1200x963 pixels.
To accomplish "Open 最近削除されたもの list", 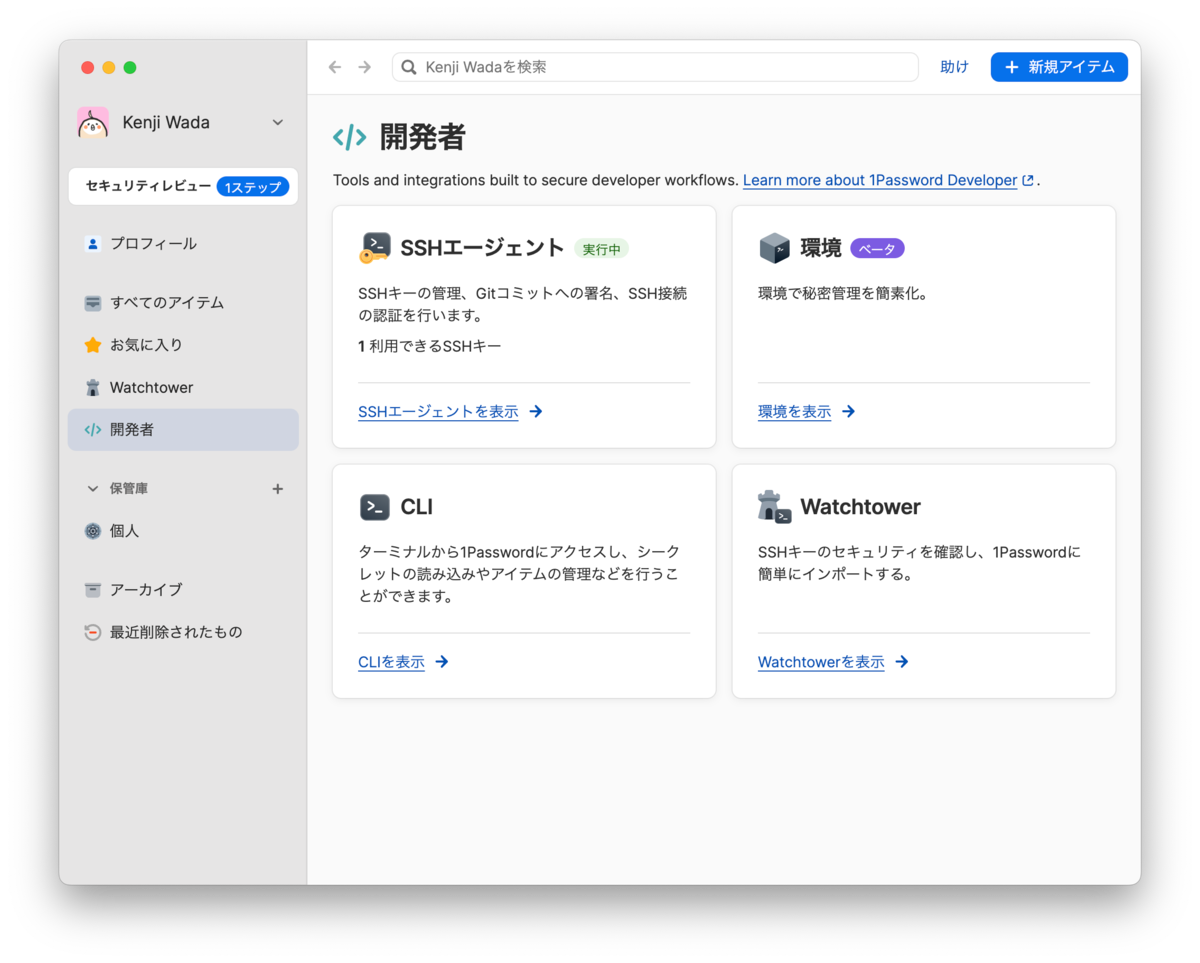I will [x=183, y=632].
